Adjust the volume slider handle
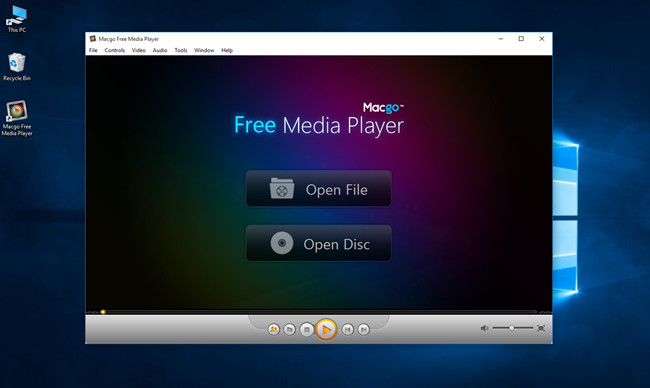 (x=512, y=328)
